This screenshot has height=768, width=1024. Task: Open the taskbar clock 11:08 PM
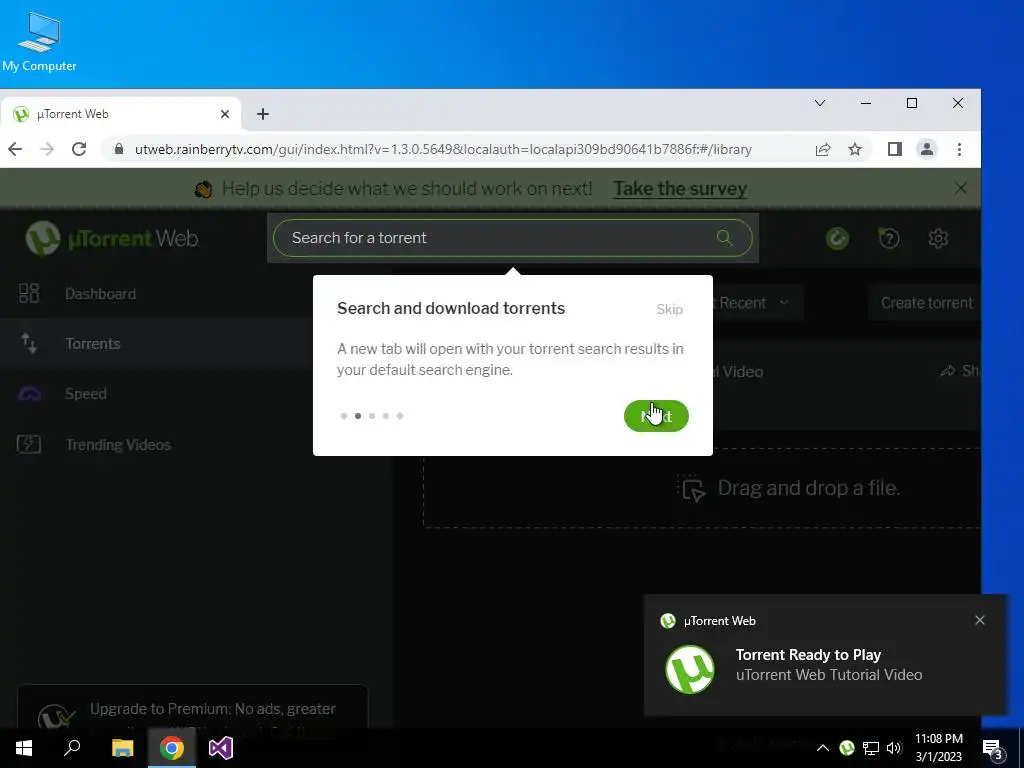(938, 748)
